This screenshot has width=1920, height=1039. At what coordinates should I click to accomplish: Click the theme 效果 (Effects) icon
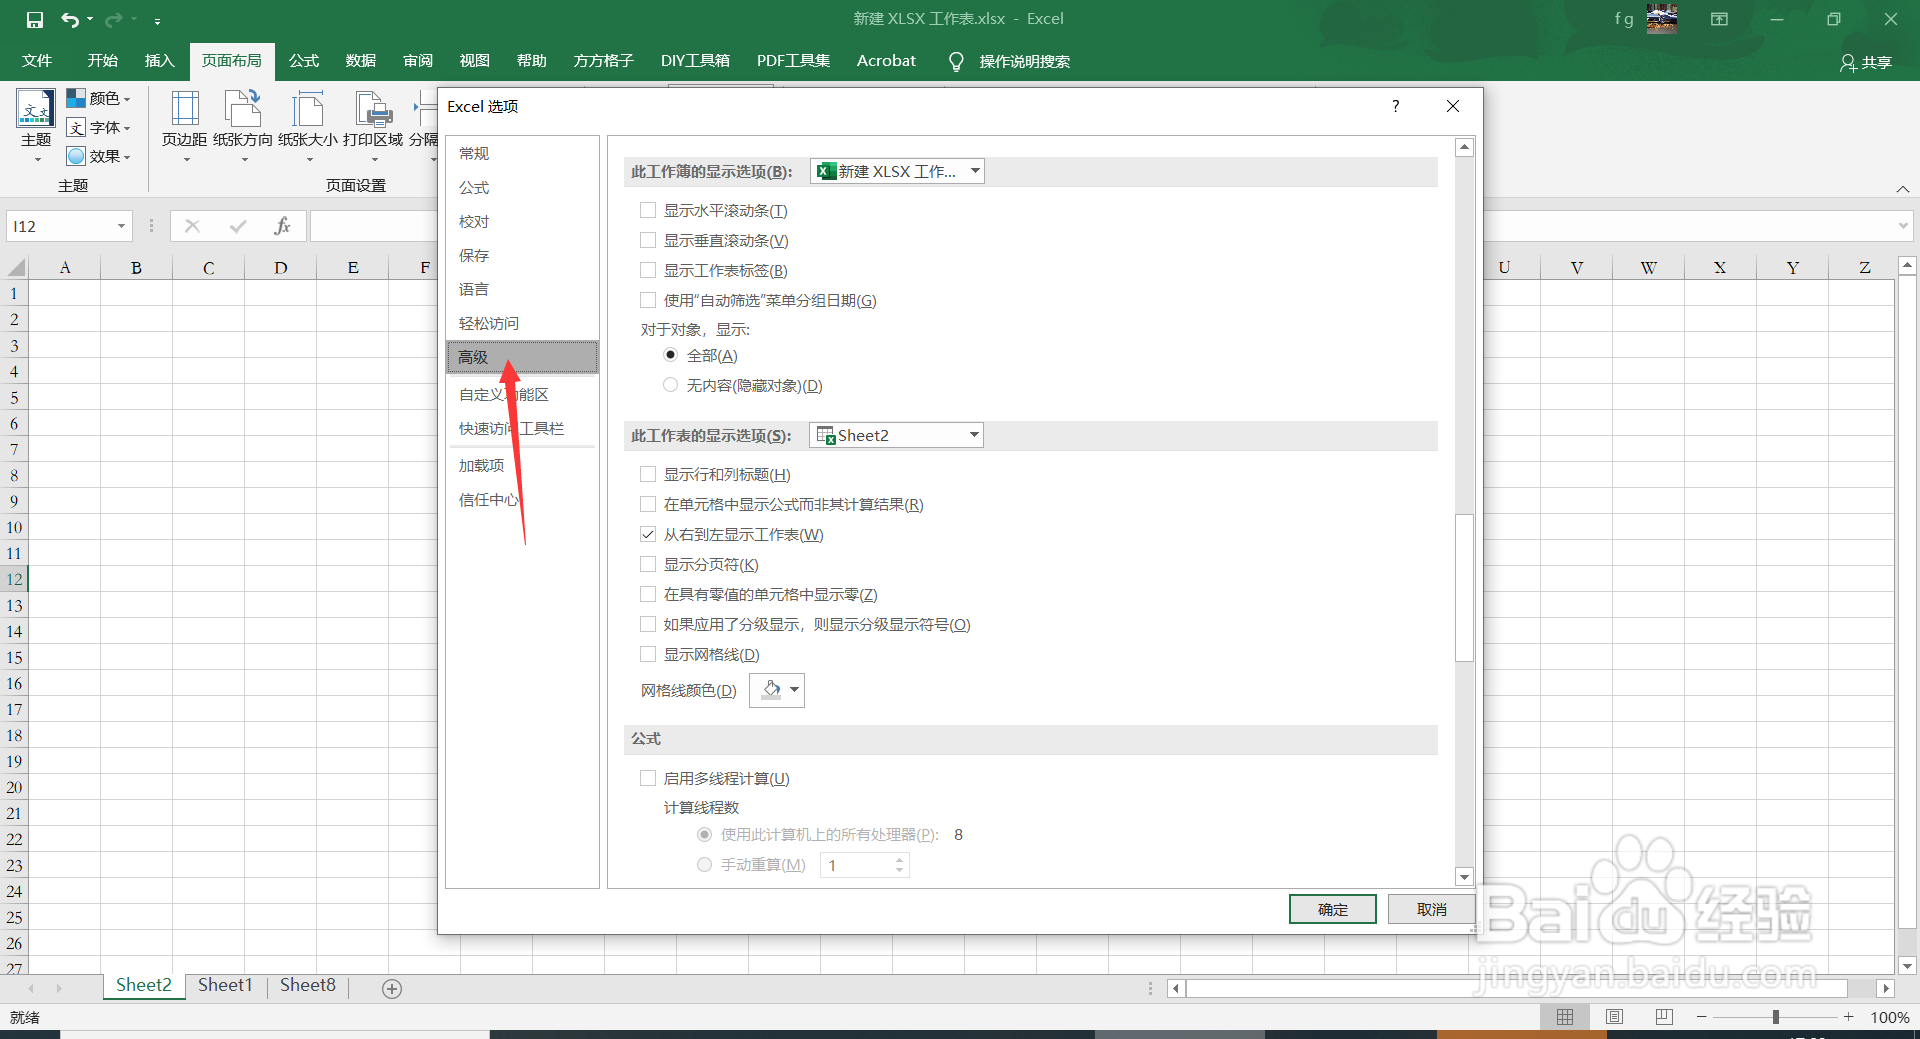(99, 156)
